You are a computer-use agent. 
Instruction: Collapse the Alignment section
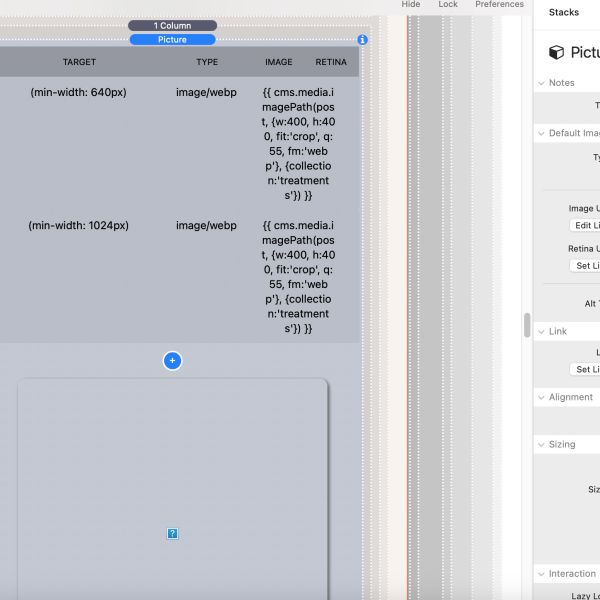pyautogui.click(x=541, y=397)
